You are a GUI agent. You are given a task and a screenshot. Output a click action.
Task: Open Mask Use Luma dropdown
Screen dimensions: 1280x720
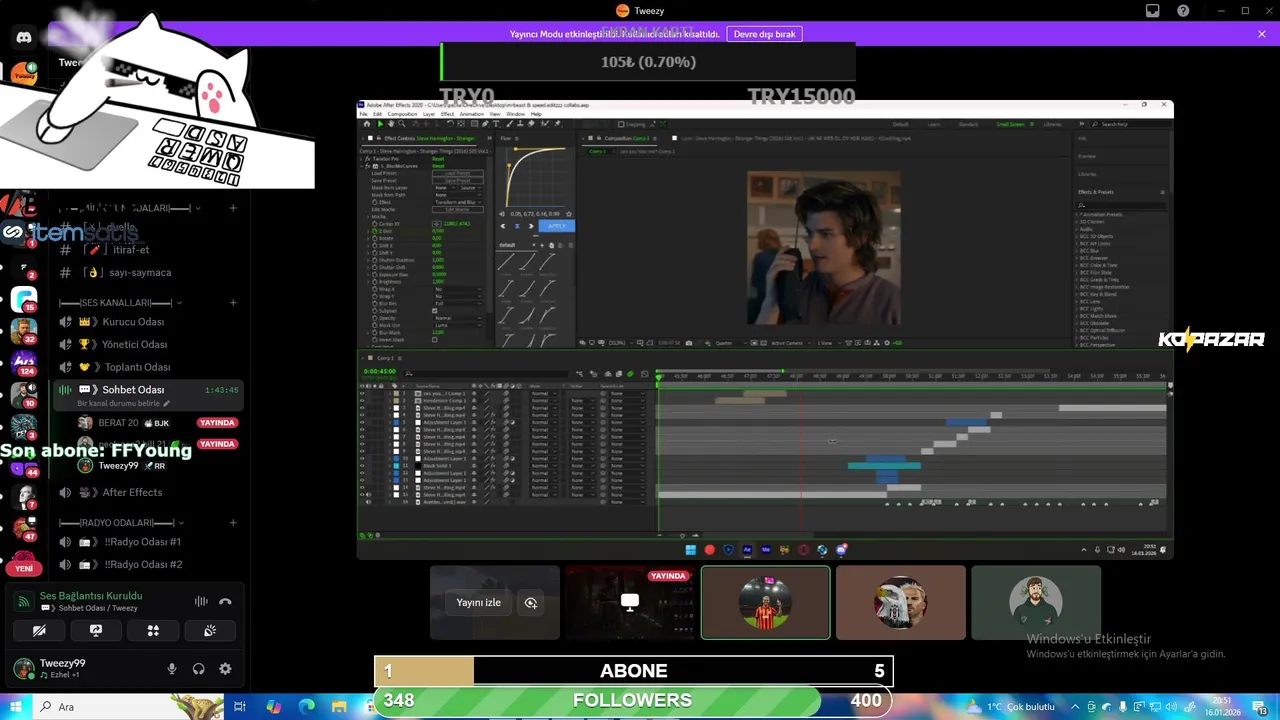[458, 325]
